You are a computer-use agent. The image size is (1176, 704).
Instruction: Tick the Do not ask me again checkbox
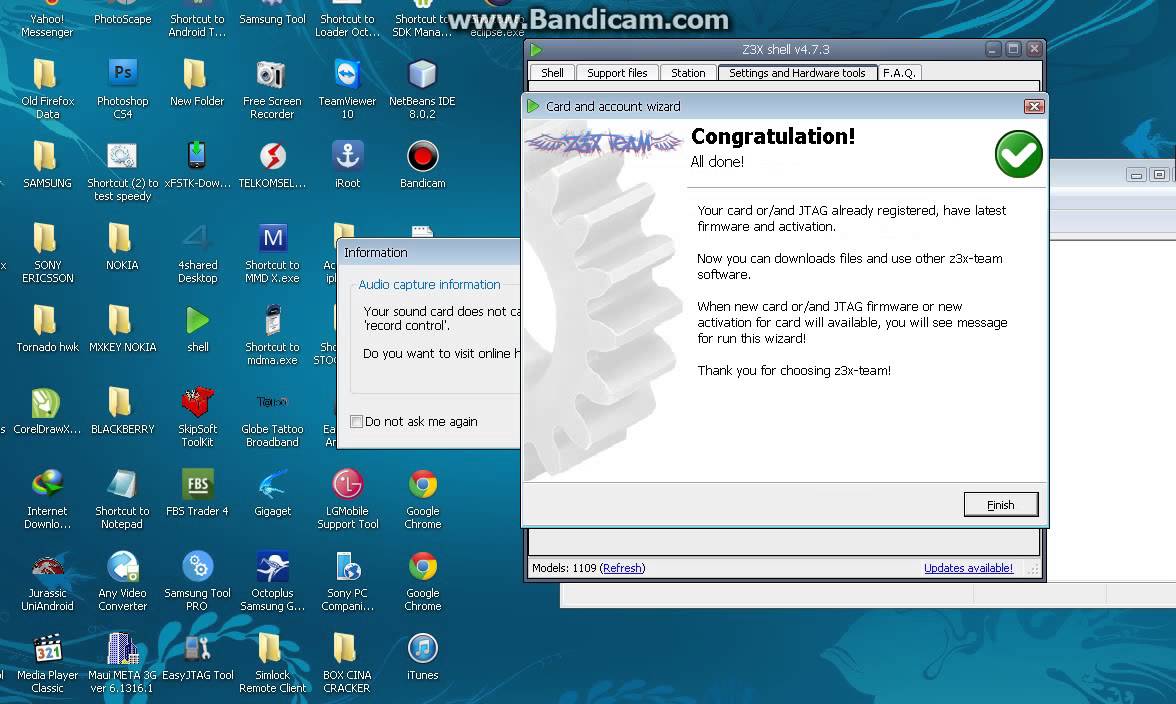[x=357, y=421]
